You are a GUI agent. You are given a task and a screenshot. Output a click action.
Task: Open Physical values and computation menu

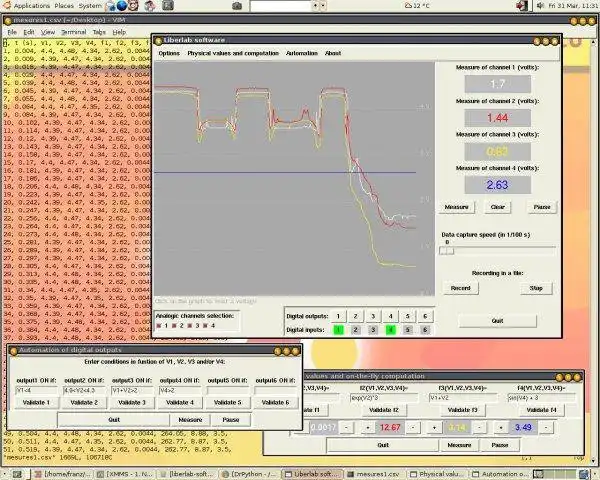[233, 53]
